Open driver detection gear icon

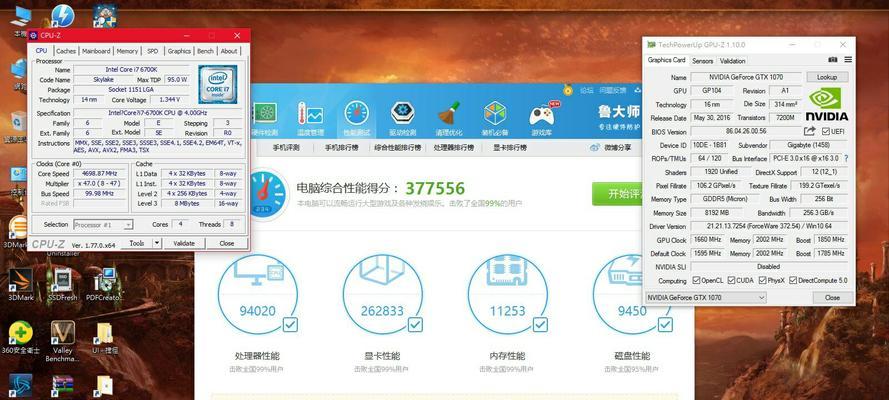coord(403,113)
